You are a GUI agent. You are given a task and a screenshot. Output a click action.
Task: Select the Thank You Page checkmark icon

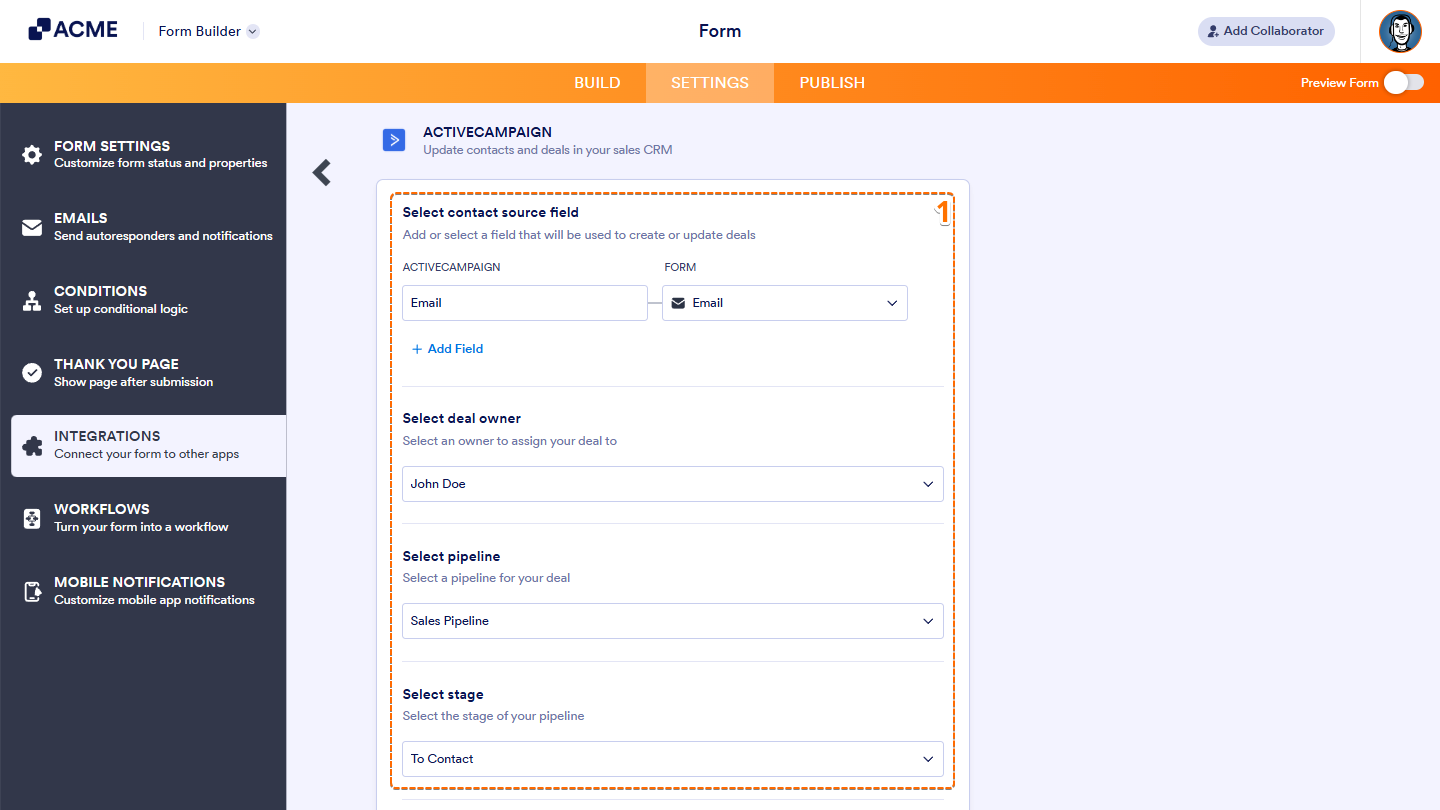pyautogui.click(x=31, y=372)
